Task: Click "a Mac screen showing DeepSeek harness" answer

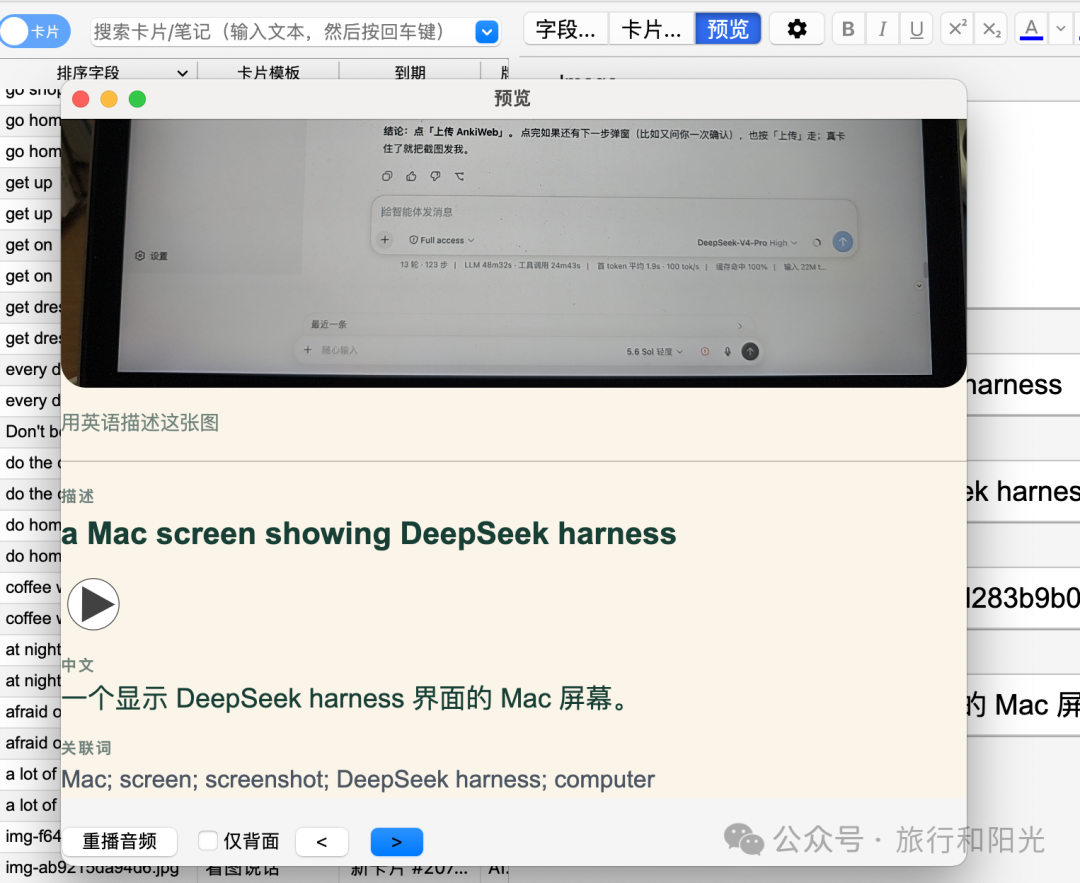Action: [369, 534]
